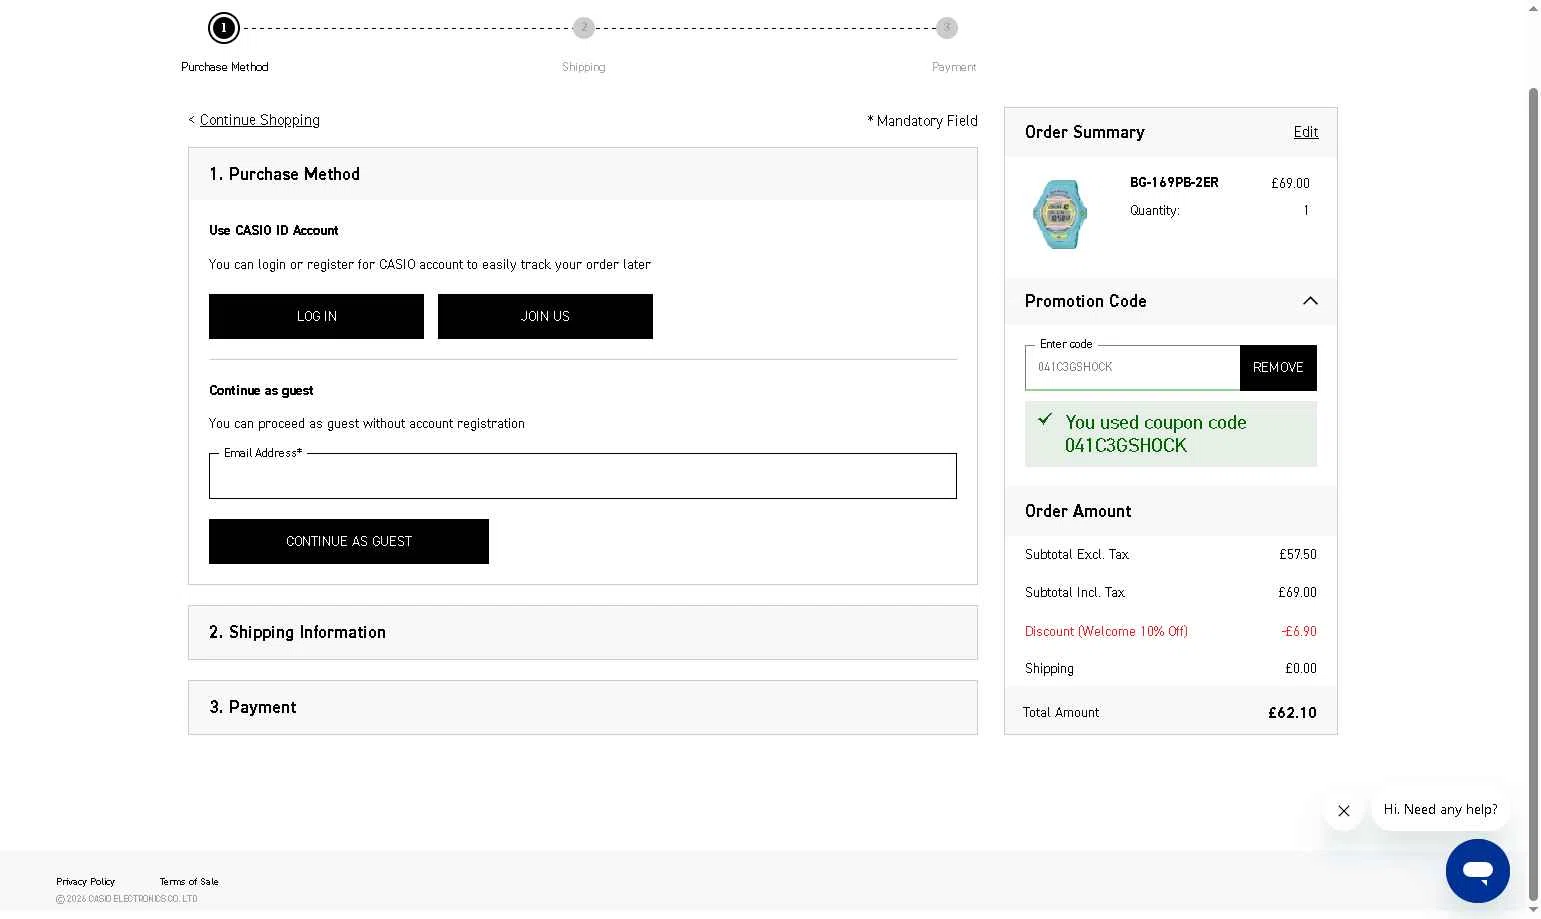
Task: Open the Privacy Policy link
Action: point(85,882)
